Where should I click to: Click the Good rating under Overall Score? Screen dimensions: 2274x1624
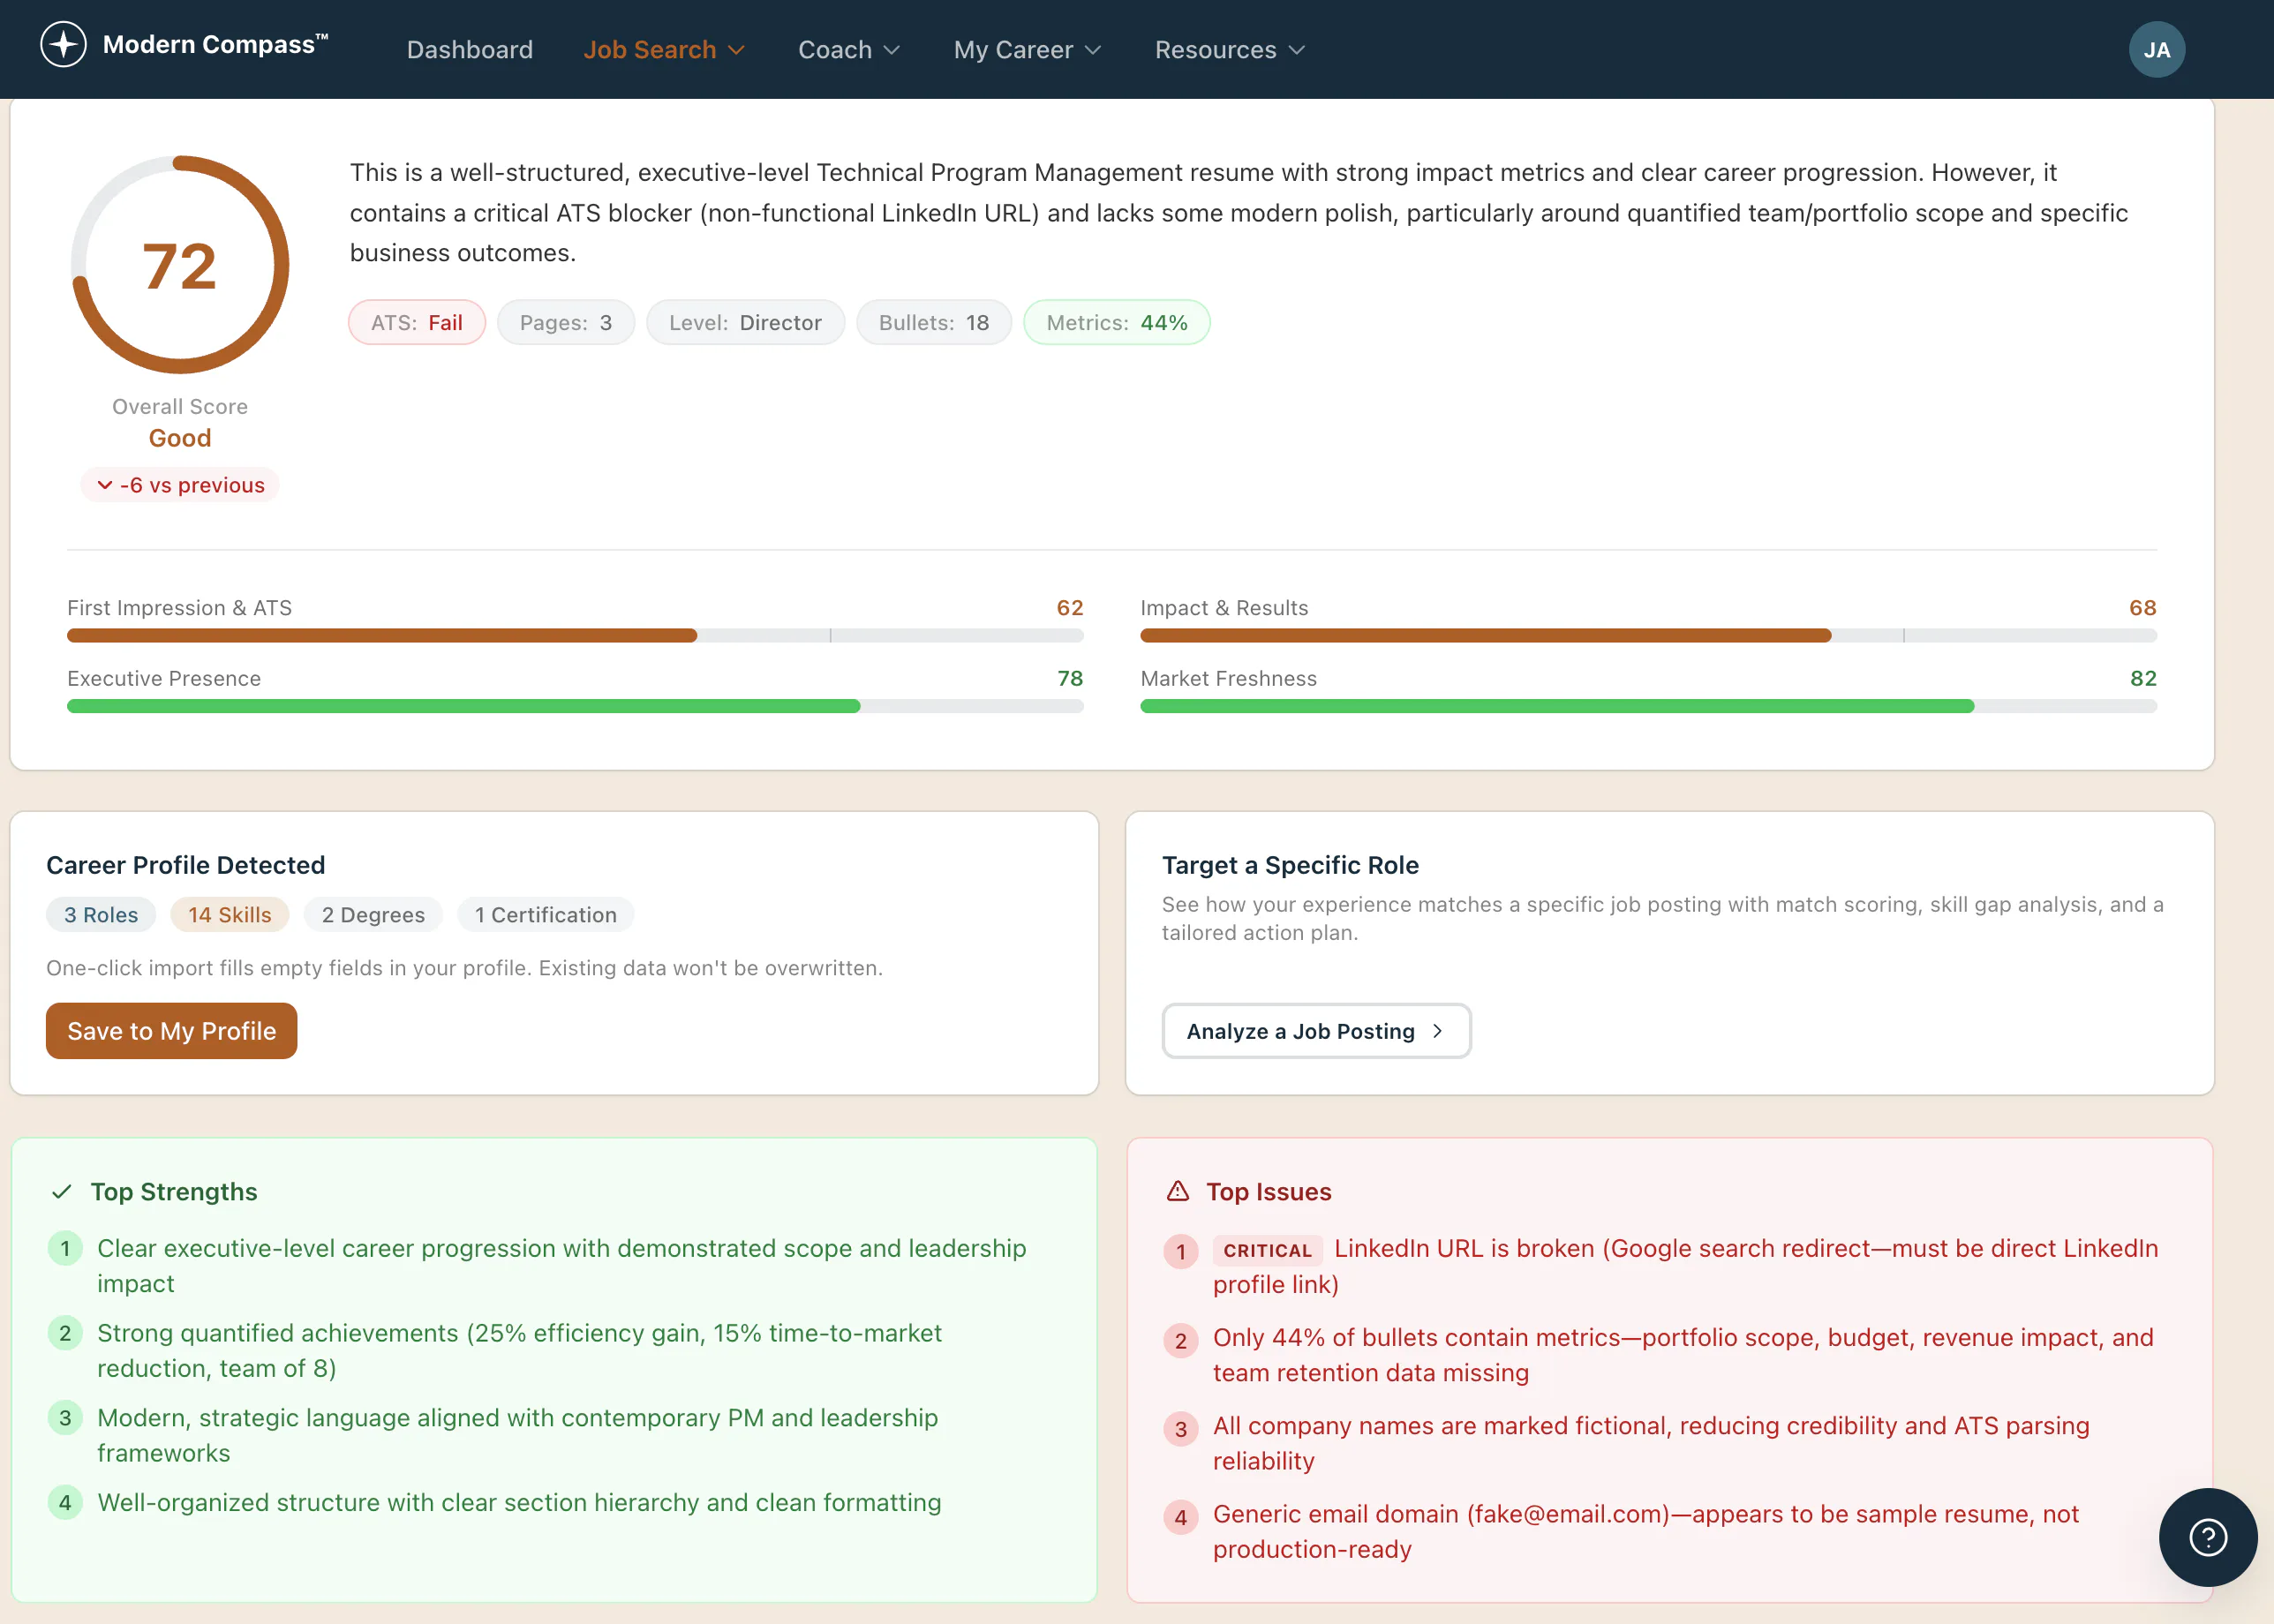pos(180,438)
